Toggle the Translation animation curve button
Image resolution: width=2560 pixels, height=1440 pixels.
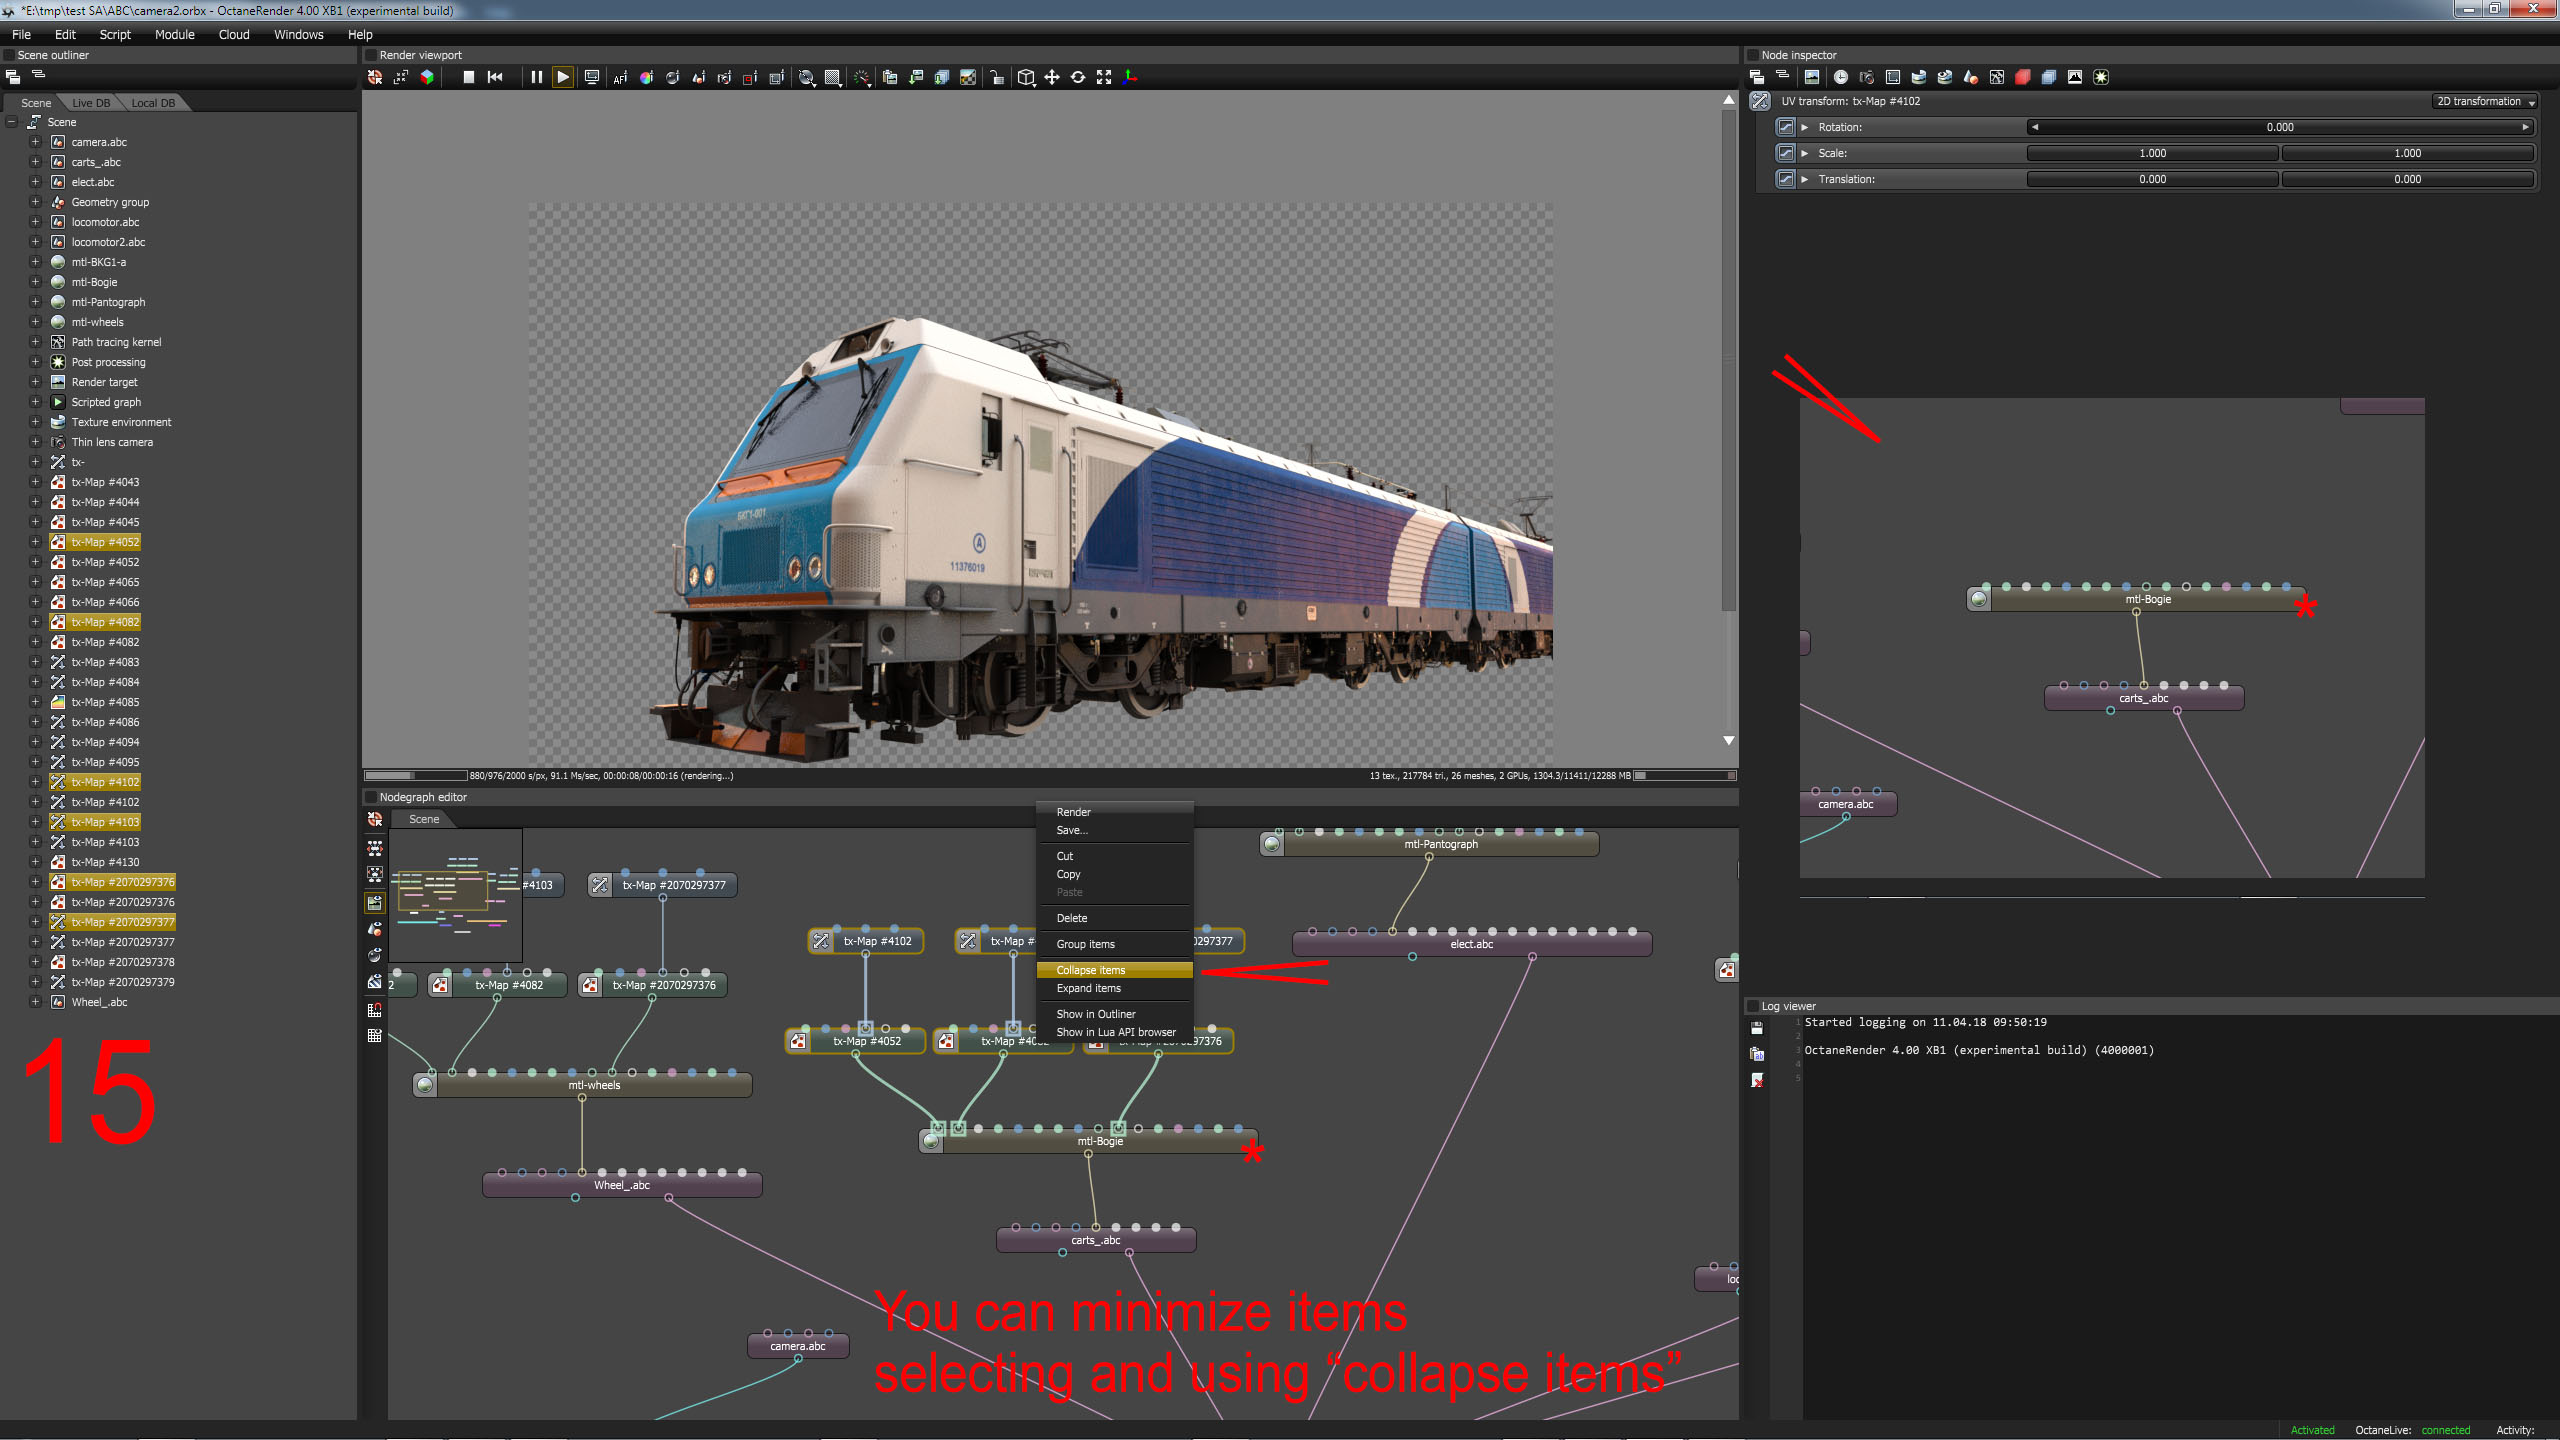(1785, 179)
